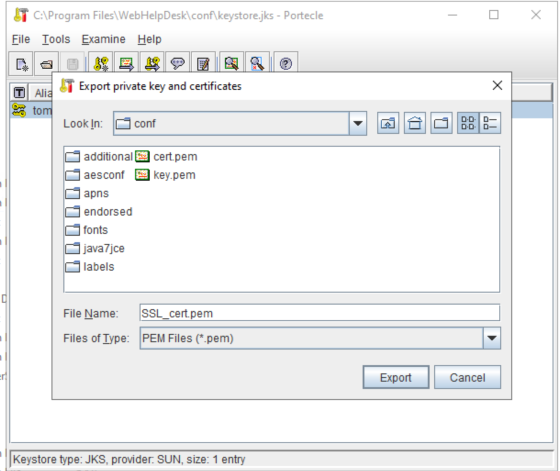Switch file chooser to Details view
The height and width of the screenshot is (471, 560).
(x=490, y=123)
